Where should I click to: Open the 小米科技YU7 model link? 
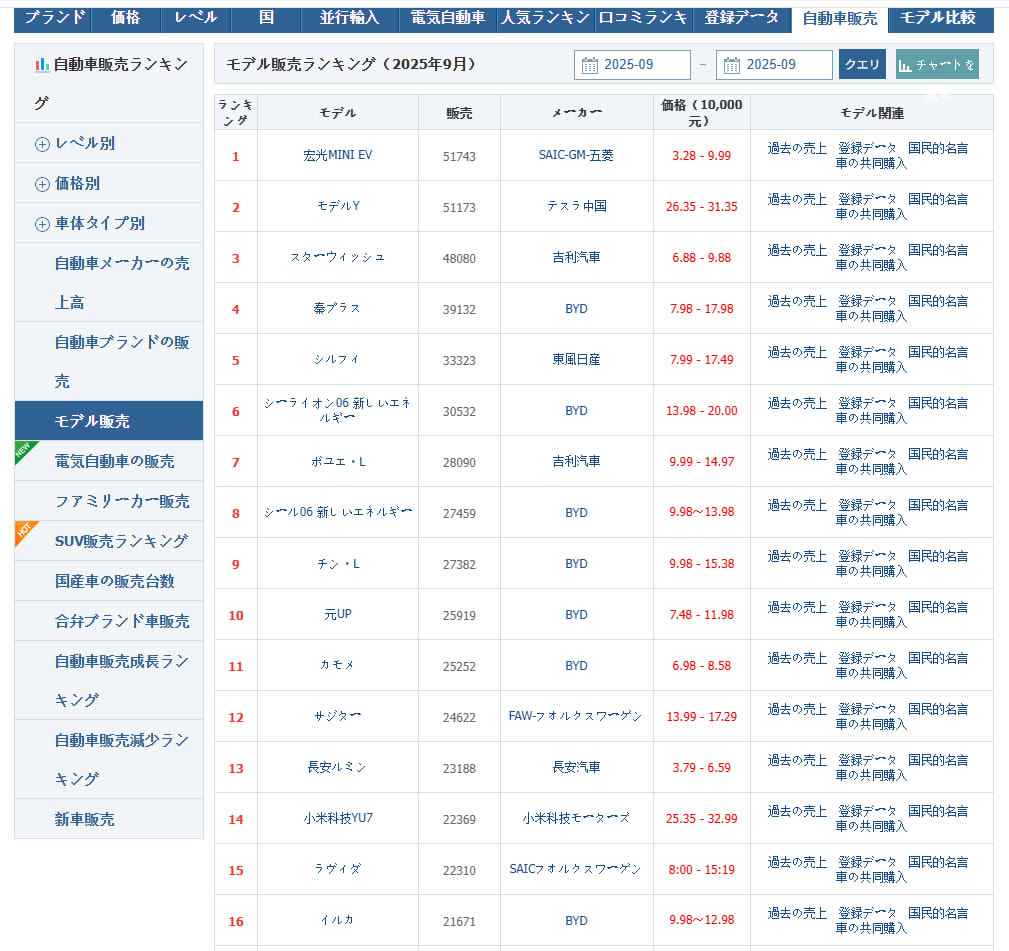[337, 819]
